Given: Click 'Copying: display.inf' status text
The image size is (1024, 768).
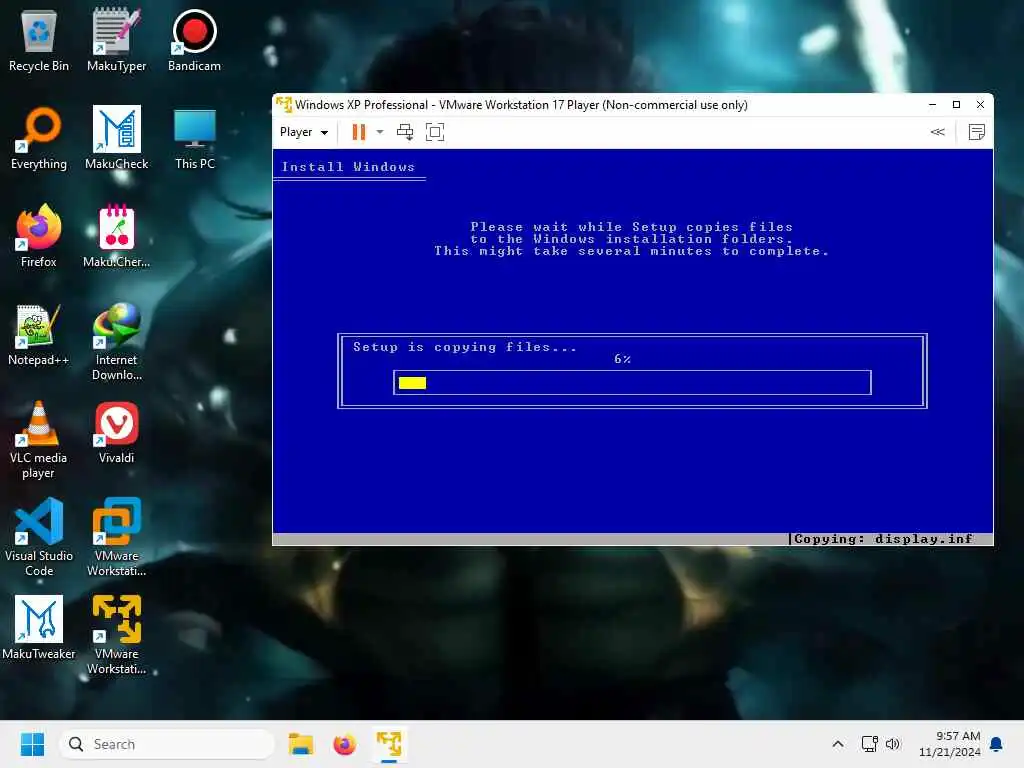Looking at the screenshot, I should coord(884,539).
